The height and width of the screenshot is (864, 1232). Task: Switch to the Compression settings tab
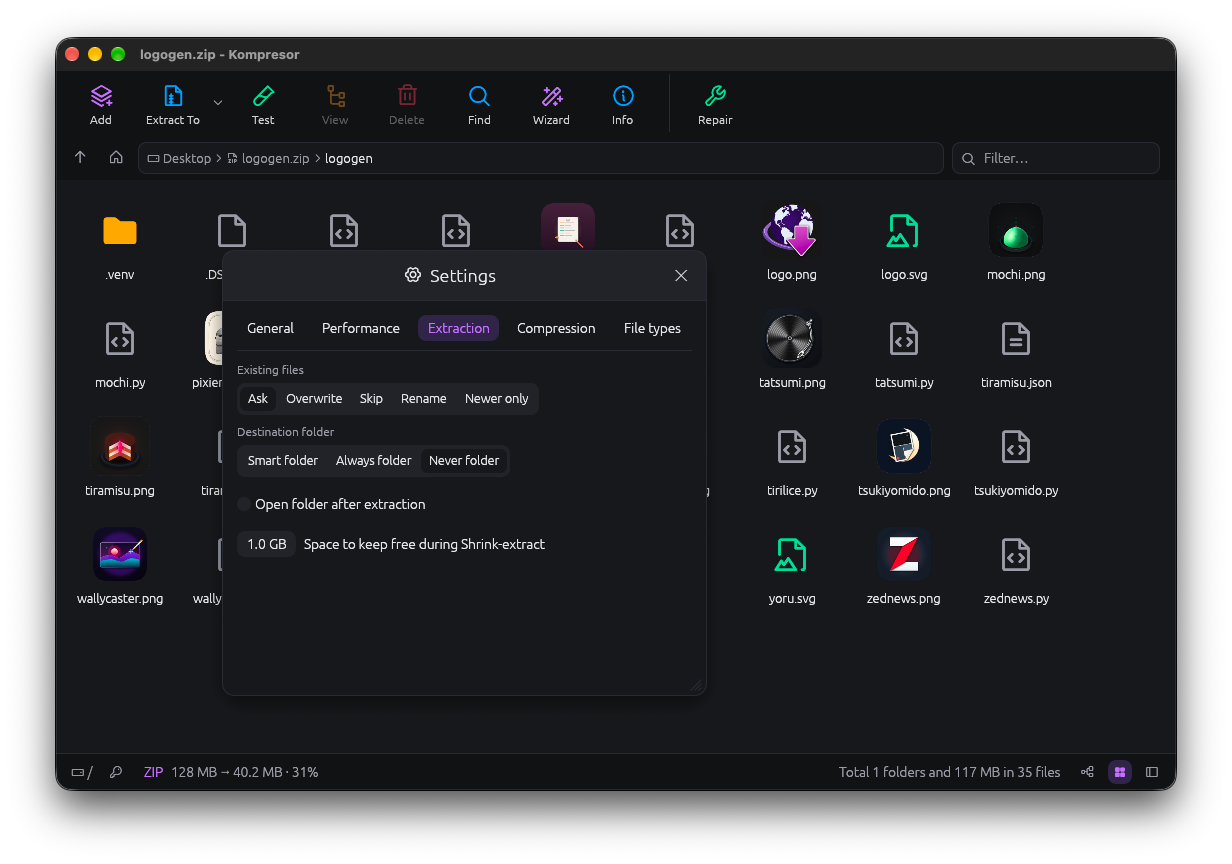556,328
